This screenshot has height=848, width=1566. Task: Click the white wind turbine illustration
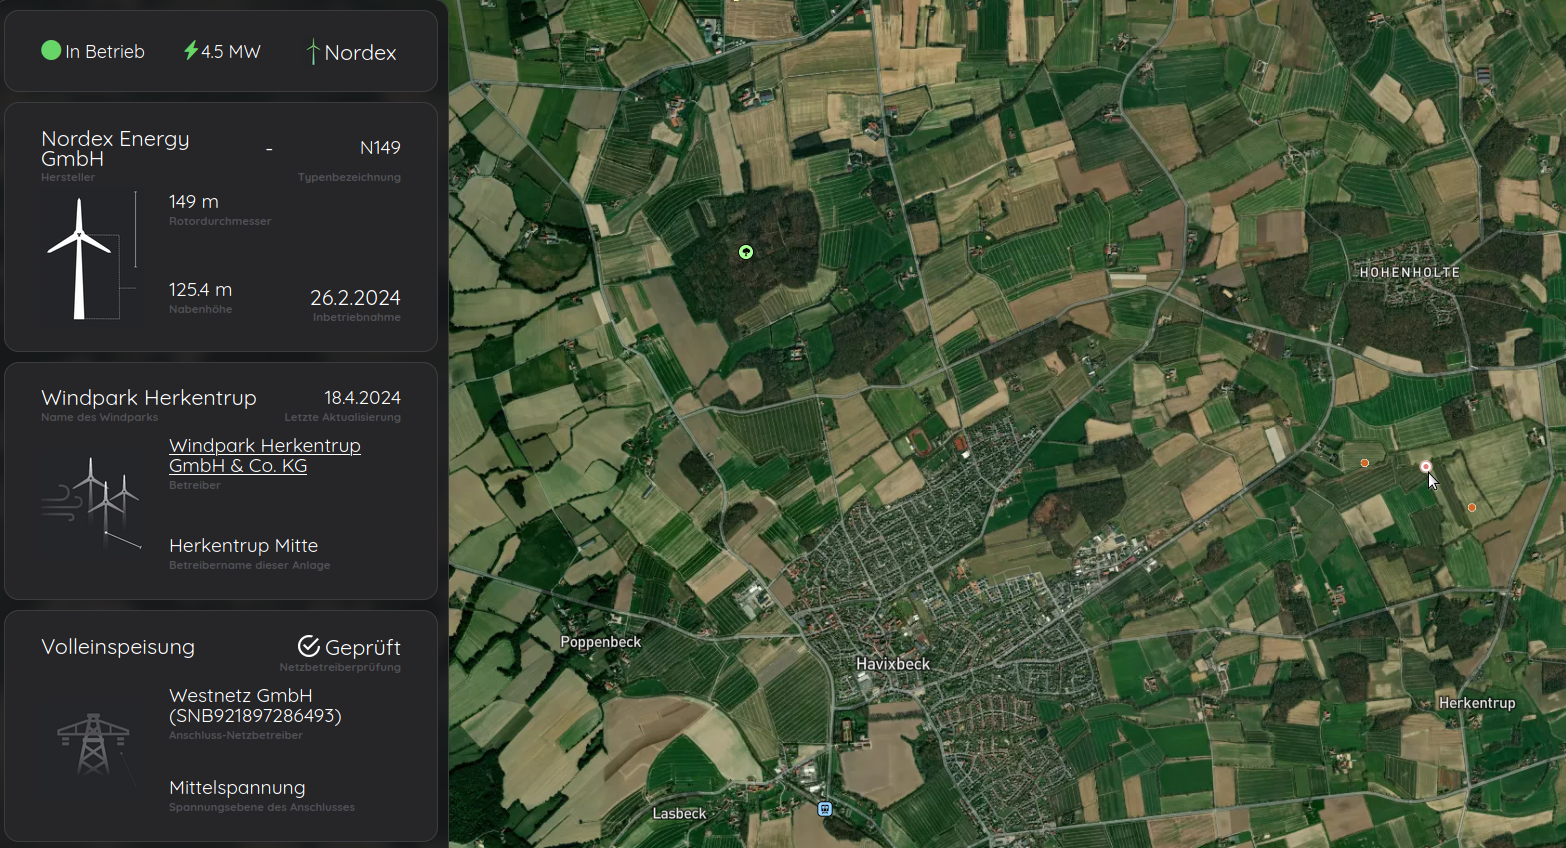click(x=79, y=259)
